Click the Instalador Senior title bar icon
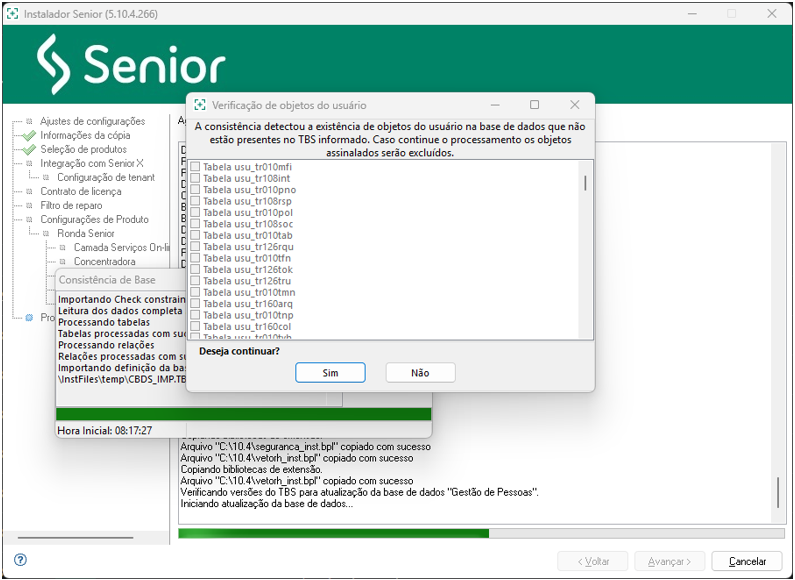The height and width of the screenshot is (580, 795). (13, 14)
